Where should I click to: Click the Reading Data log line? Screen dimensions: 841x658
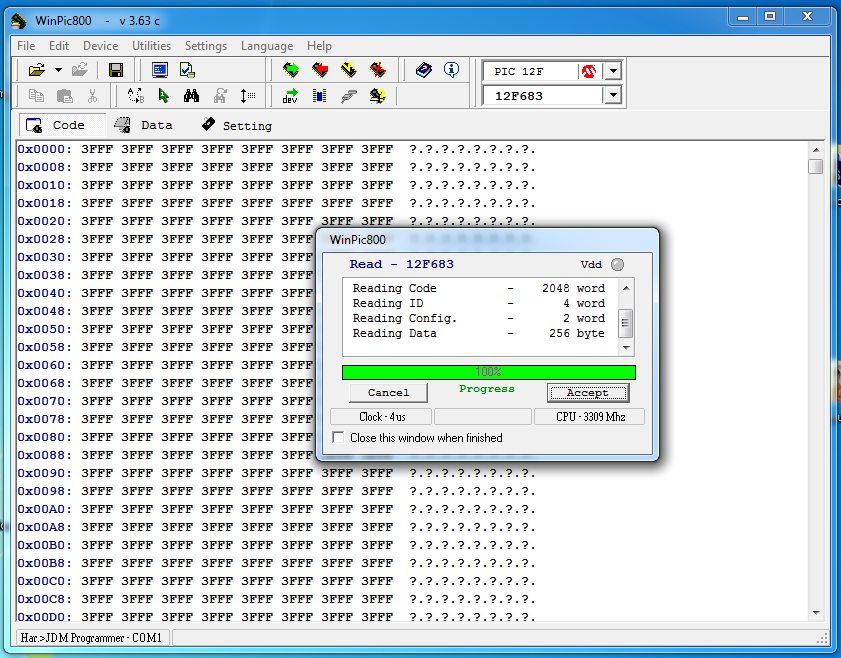(478, 333)
